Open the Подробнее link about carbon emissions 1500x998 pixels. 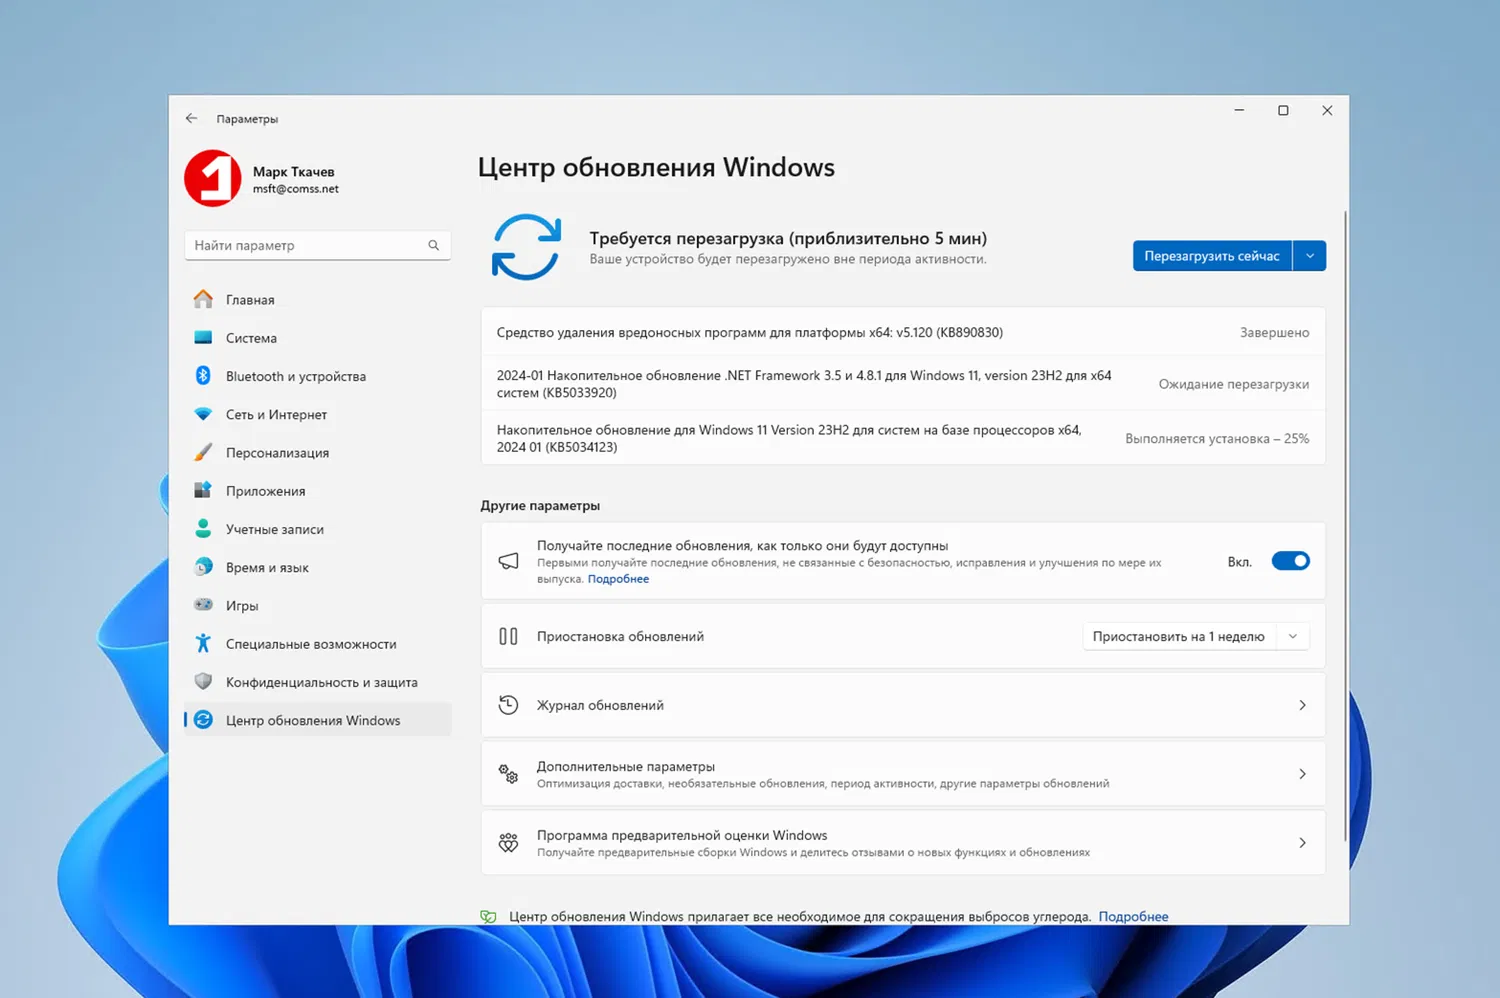pyautogui.click(x=1133, y=916)
